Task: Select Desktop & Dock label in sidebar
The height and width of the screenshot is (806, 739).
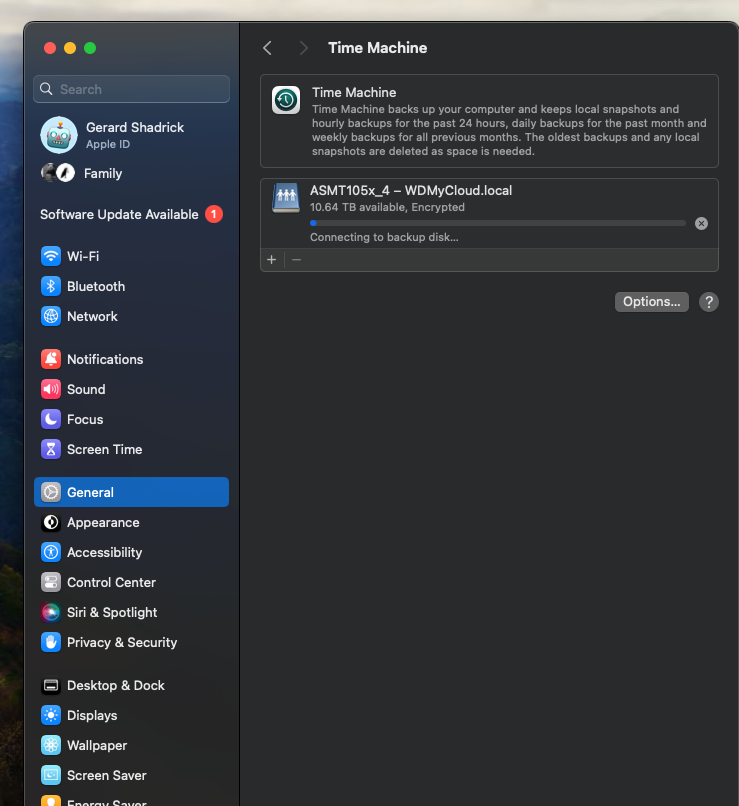Action: [x=116, y=685]
